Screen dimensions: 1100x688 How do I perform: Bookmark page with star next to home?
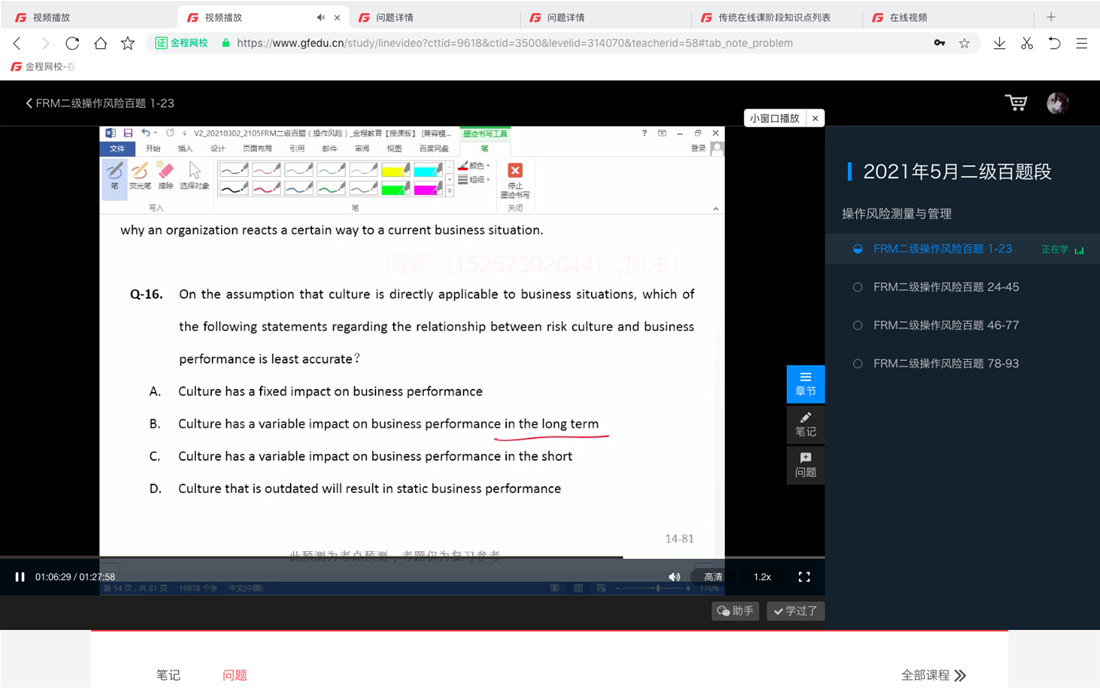(128, 43)
